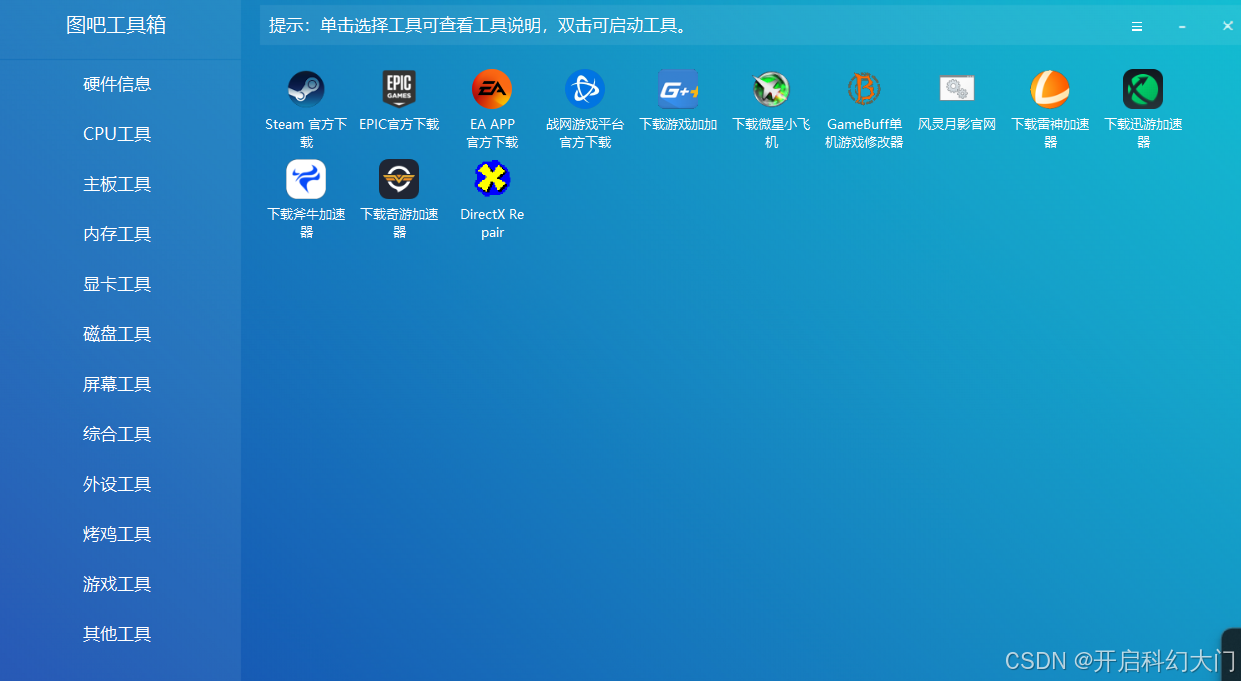This screenshot has height=681, width=1241.
Task: Select the 奇游加速器 download icon
Action: pos(399,179)
